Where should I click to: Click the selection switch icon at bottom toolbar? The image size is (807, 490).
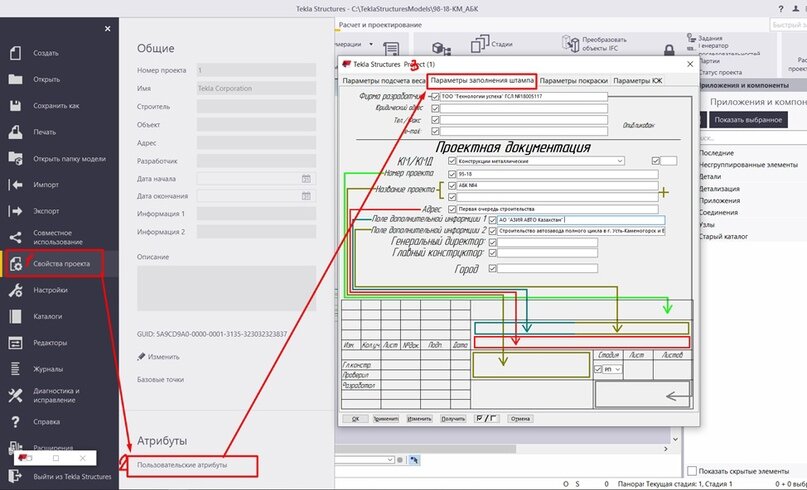click(x=414, y=460)
